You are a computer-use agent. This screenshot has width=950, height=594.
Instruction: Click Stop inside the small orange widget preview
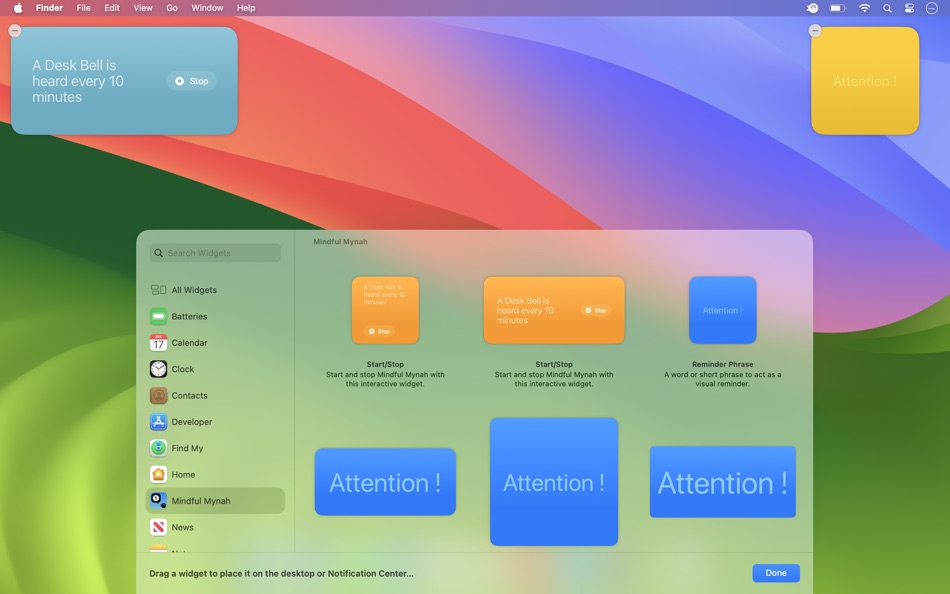(380, 331)
